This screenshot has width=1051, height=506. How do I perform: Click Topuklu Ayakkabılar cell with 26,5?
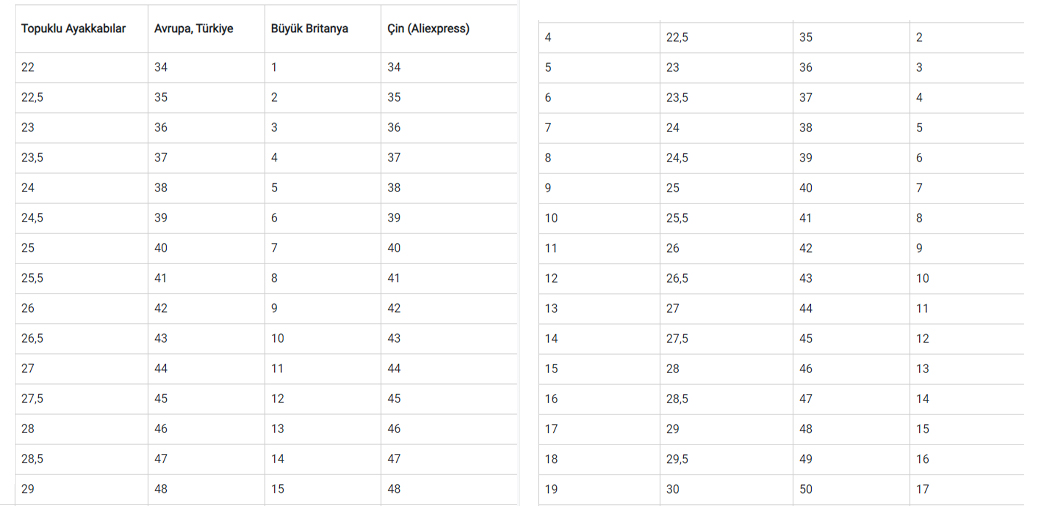(32, 338)
